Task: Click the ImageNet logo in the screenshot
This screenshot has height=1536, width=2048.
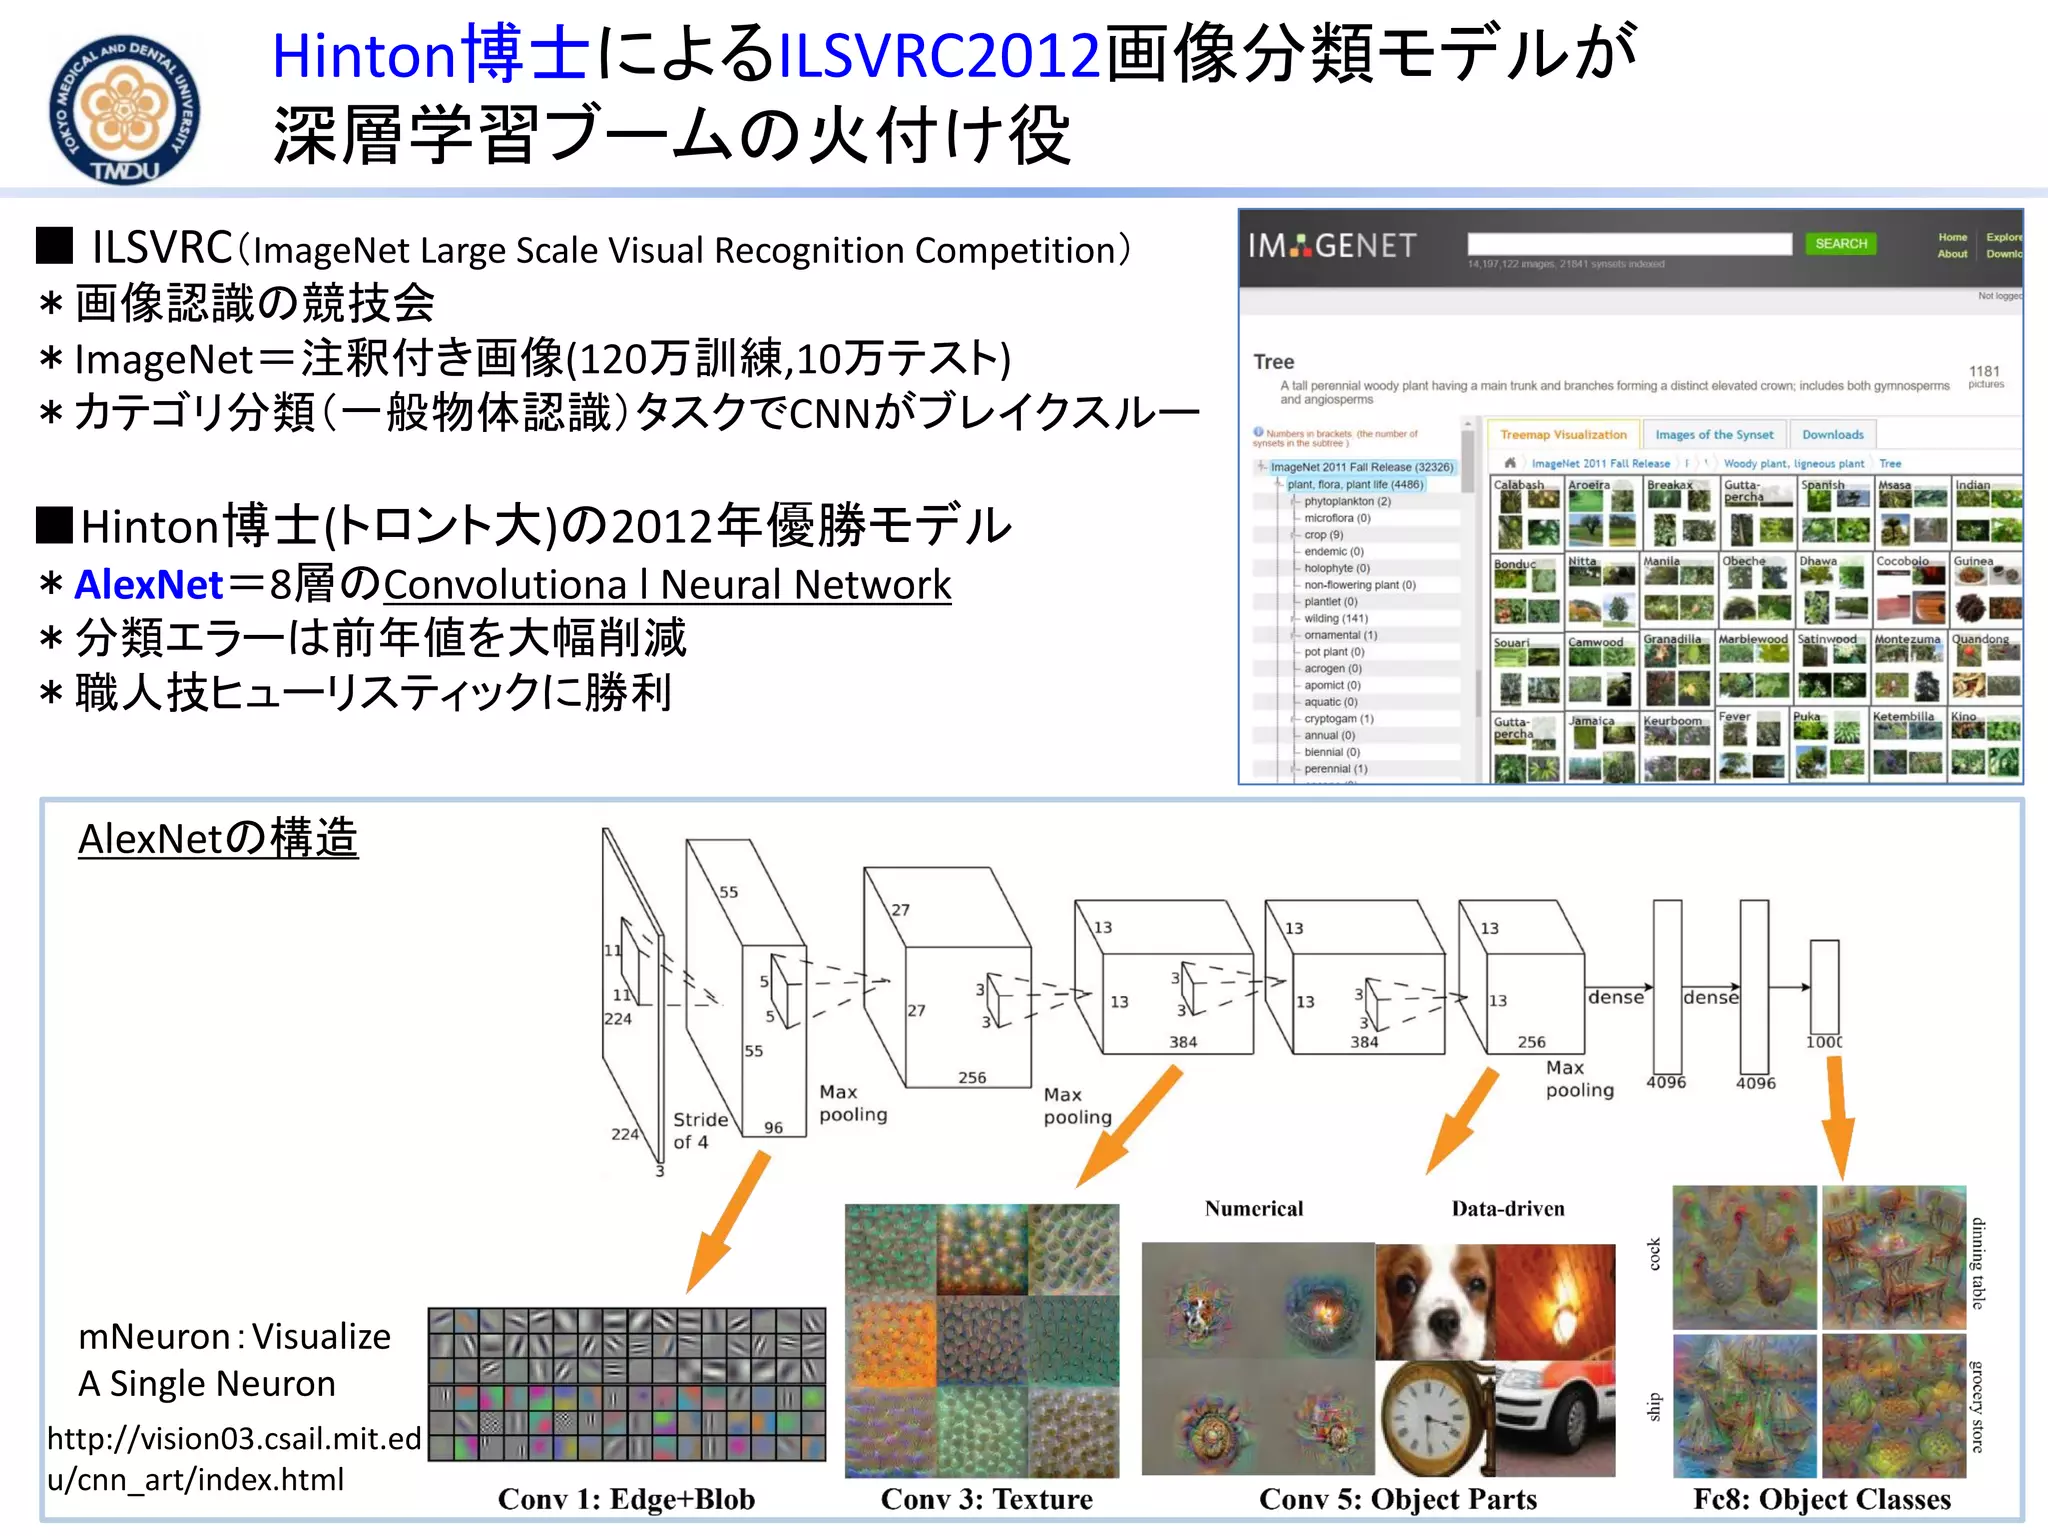Action: (1332, 245)
